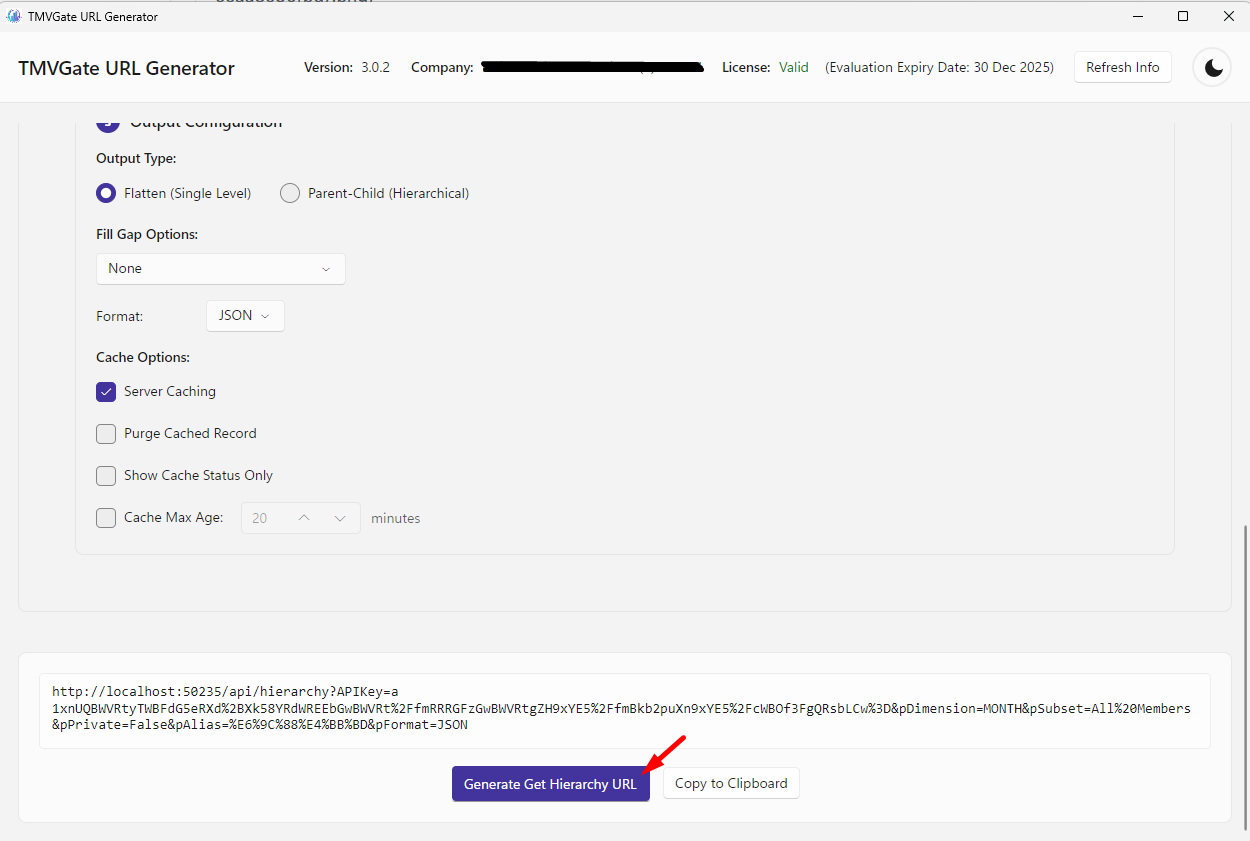Click Copy to Clipboard button
This screenshot has height=841, width=1250.
[x=731, y=783]
